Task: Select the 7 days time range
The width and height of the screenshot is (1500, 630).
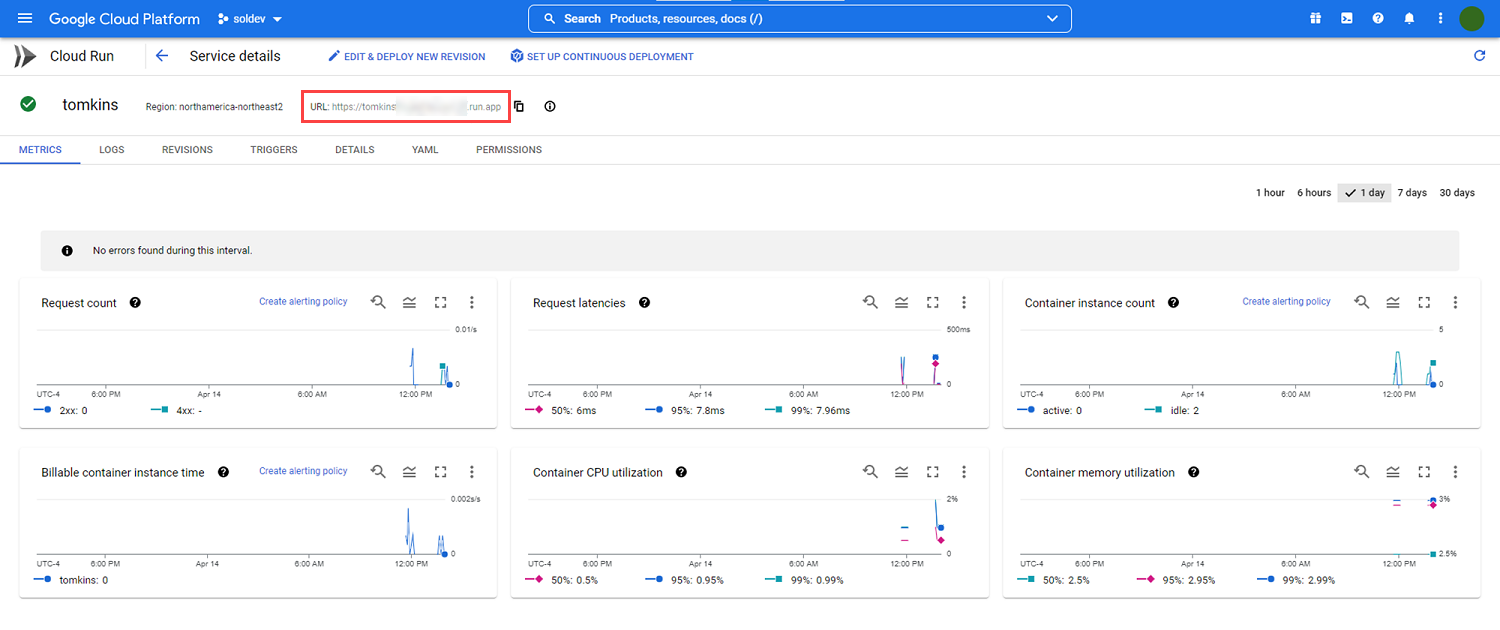Action: (1411, 193)
